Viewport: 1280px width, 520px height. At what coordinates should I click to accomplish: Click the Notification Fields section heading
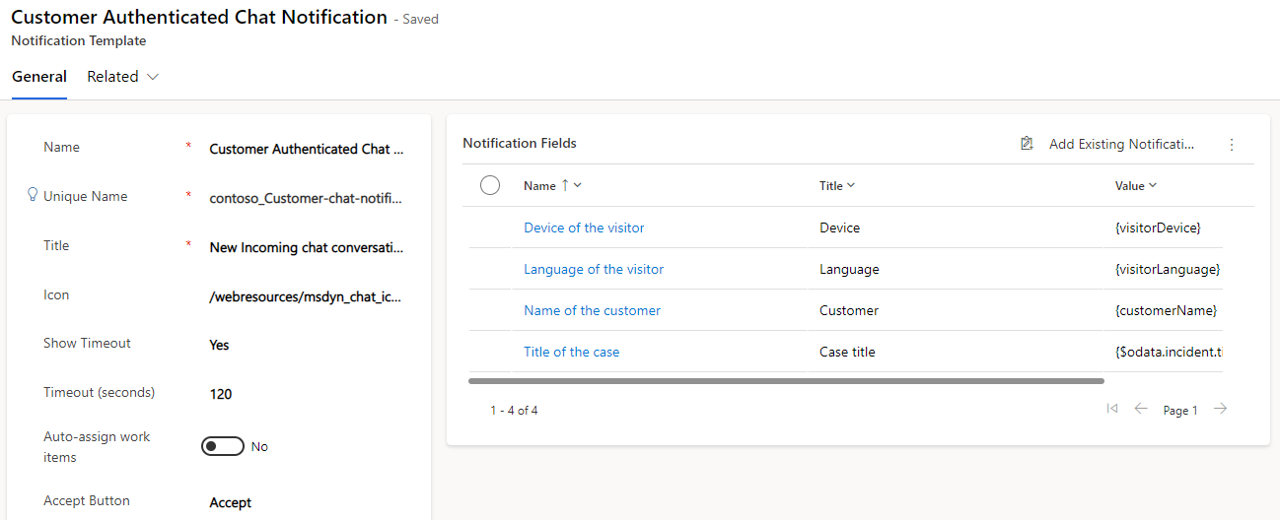click(520, 143)
